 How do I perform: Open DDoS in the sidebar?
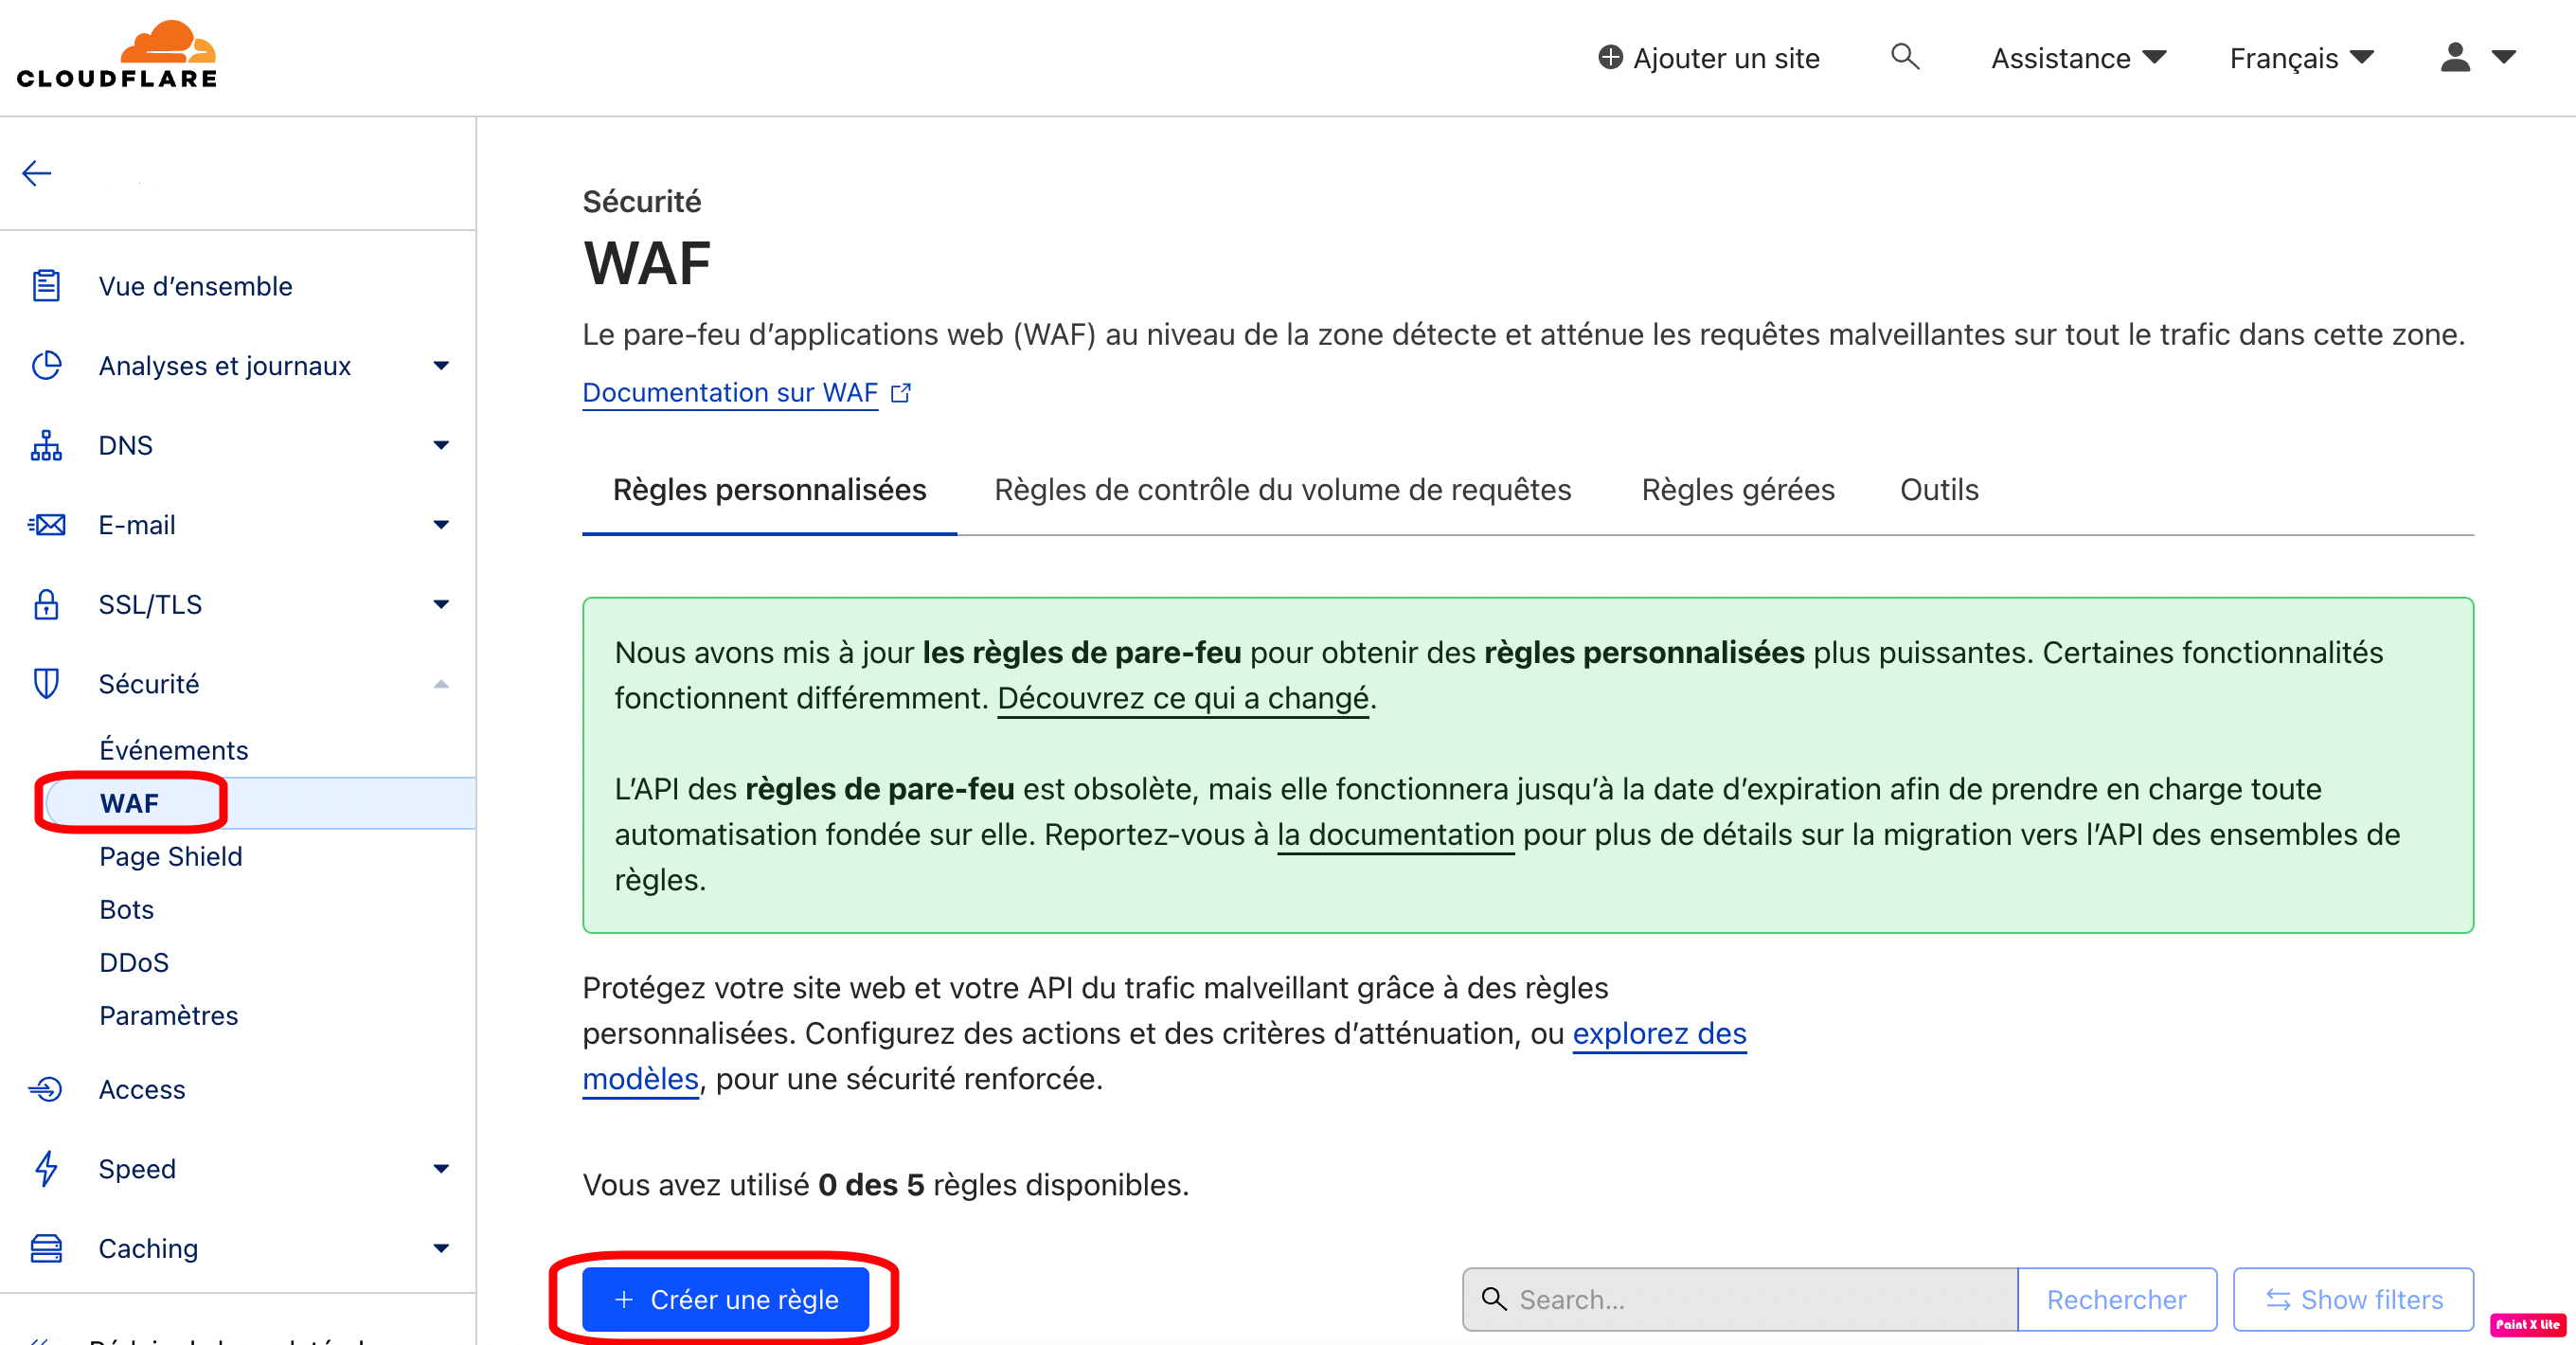click(x=134, y=962)
